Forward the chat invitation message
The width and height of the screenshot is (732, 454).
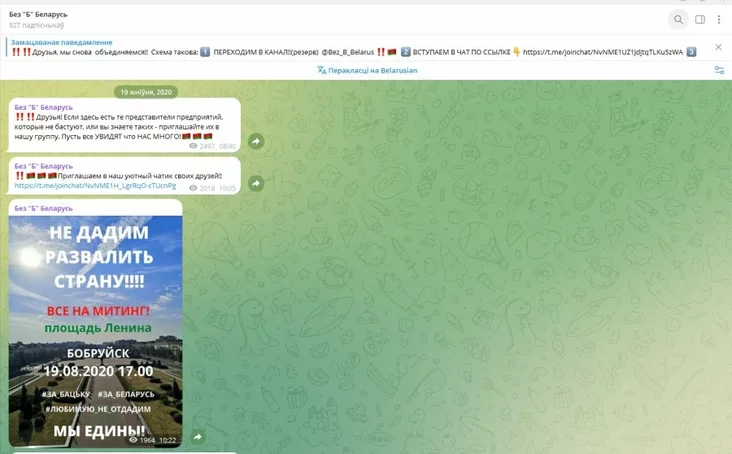point(256,184)
